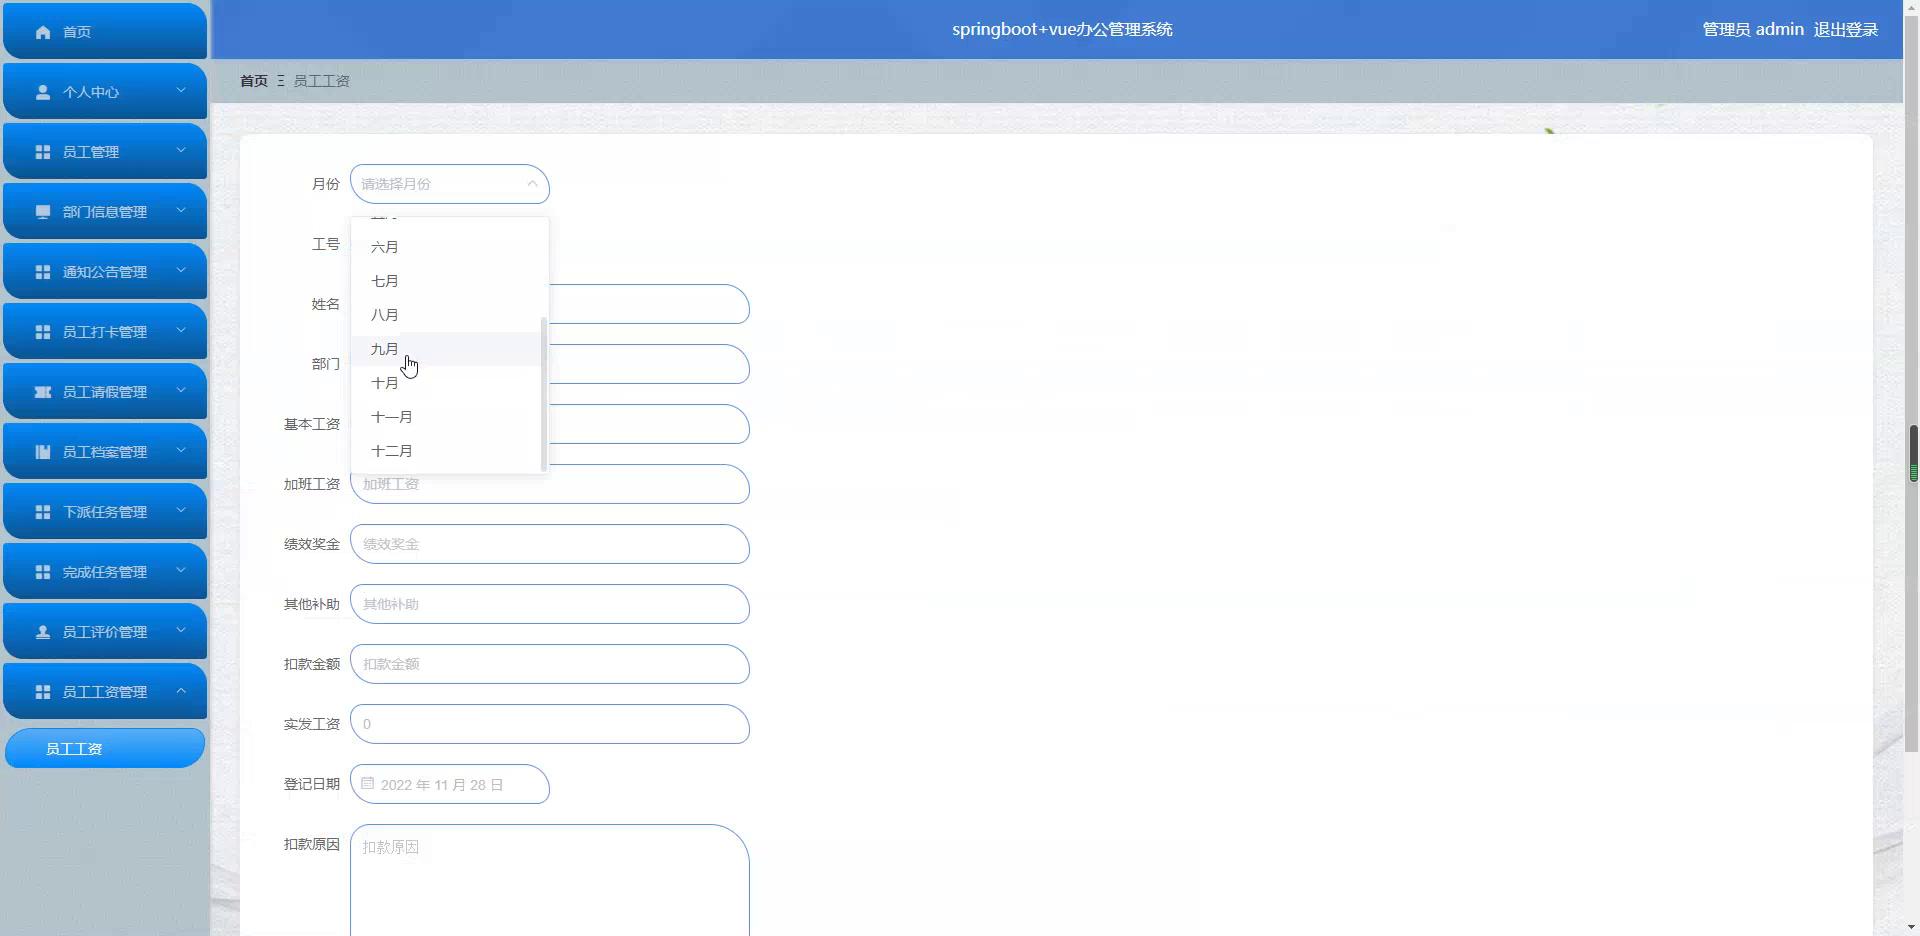Expand the 员工管理 menu chevron
Screen dimensions: 1920x936
181,151
